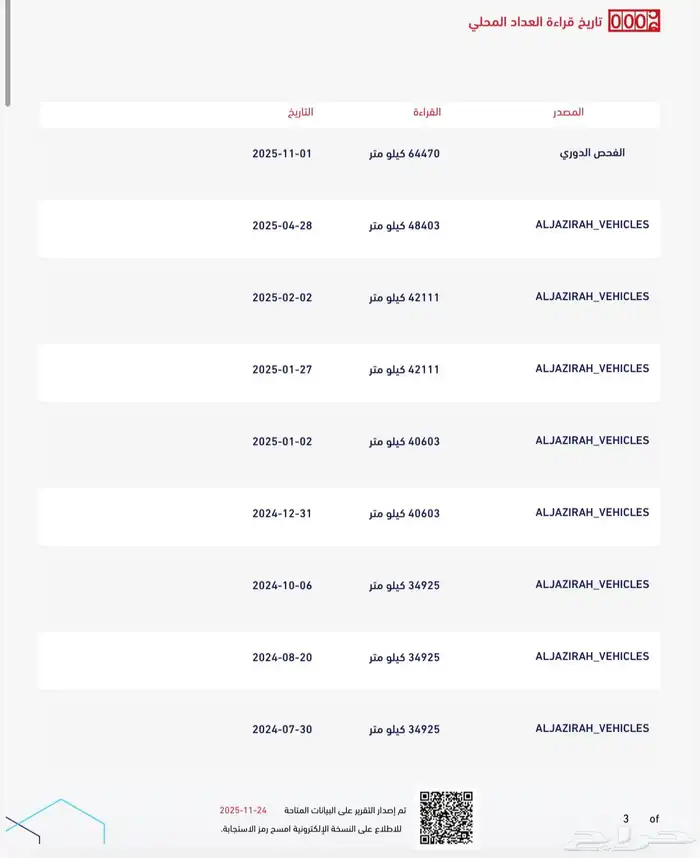This screenshot has width=700, height=858.
Task: Click the التاريخ column header
Action: point(299,113)
